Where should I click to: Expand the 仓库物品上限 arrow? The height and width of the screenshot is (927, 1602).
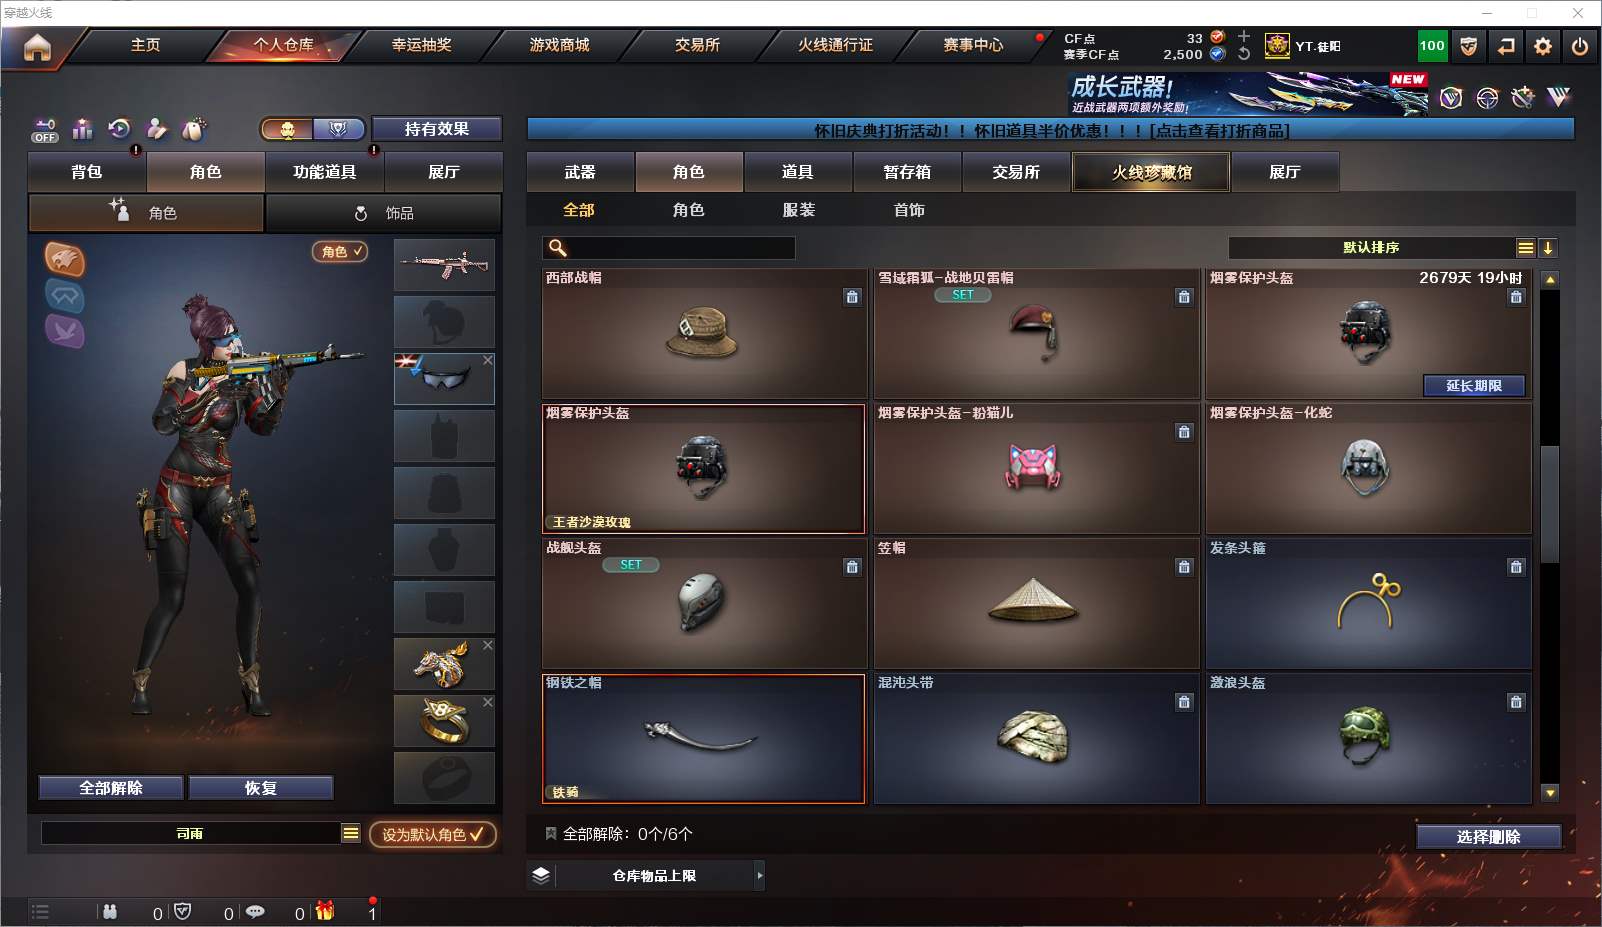760,875
